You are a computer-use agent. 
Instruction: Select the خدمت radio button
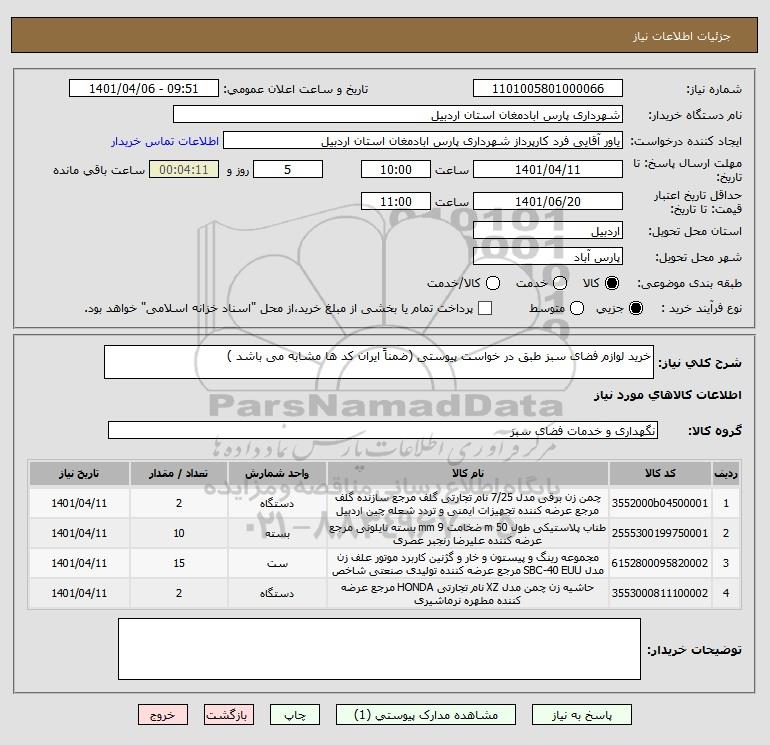(x=560, y=283)
